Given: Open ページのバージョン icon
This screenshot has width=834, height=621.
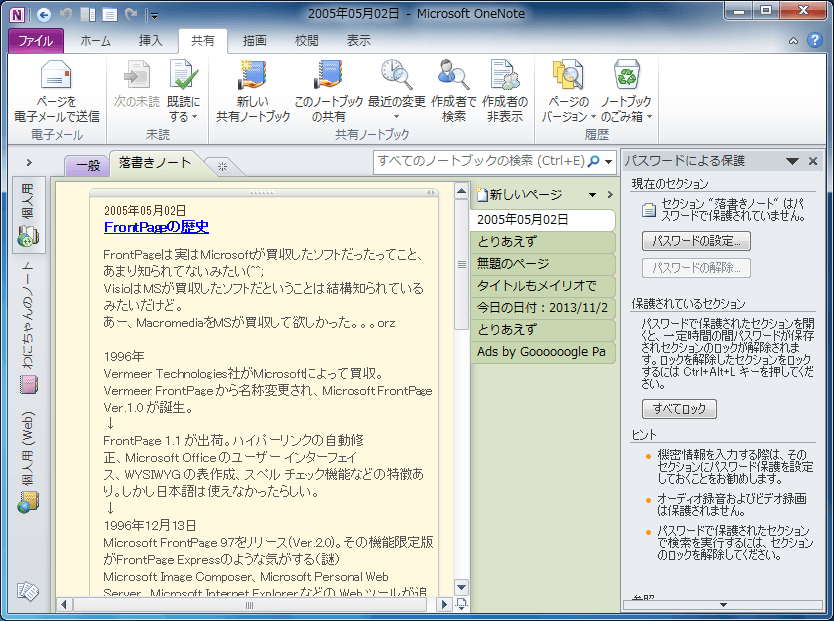Looking at the screenshot, I should [x=568, y=74].
